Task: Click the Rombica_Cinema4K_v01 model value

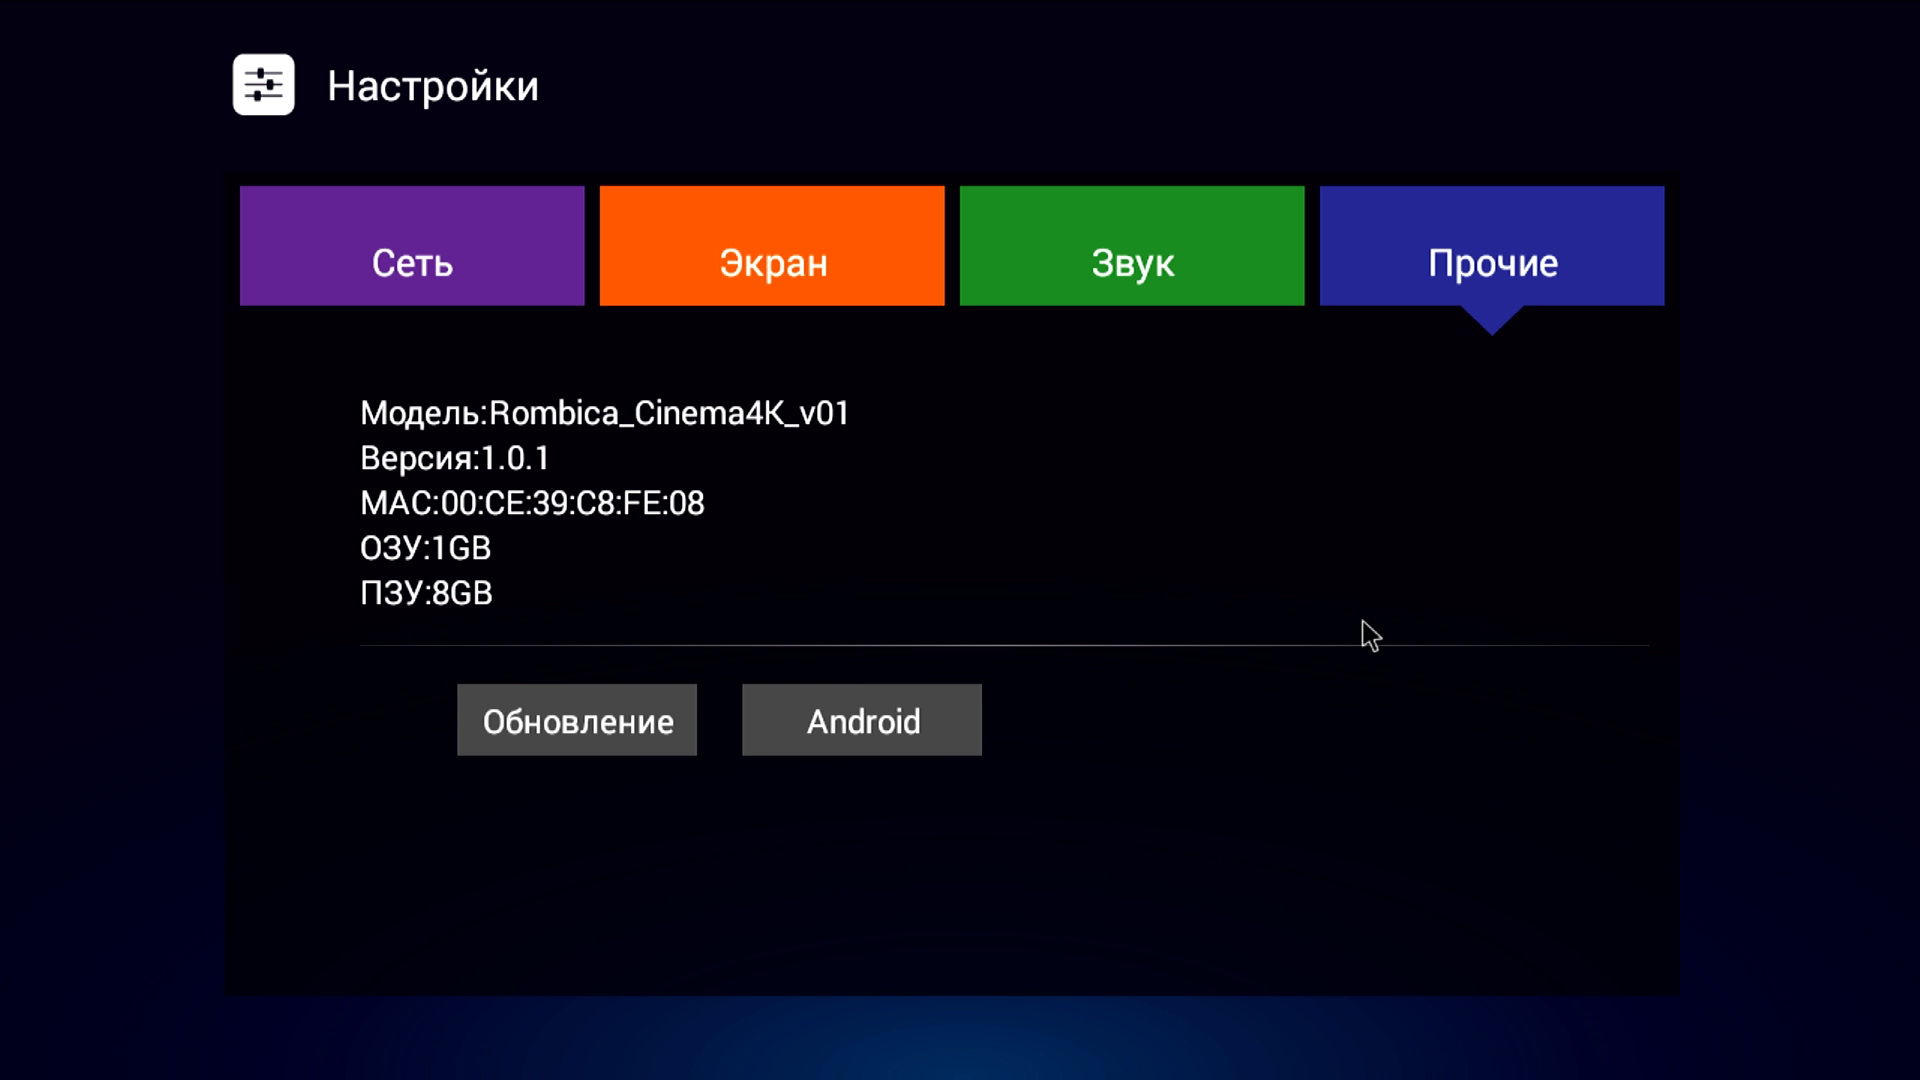Action: [669, 413]
